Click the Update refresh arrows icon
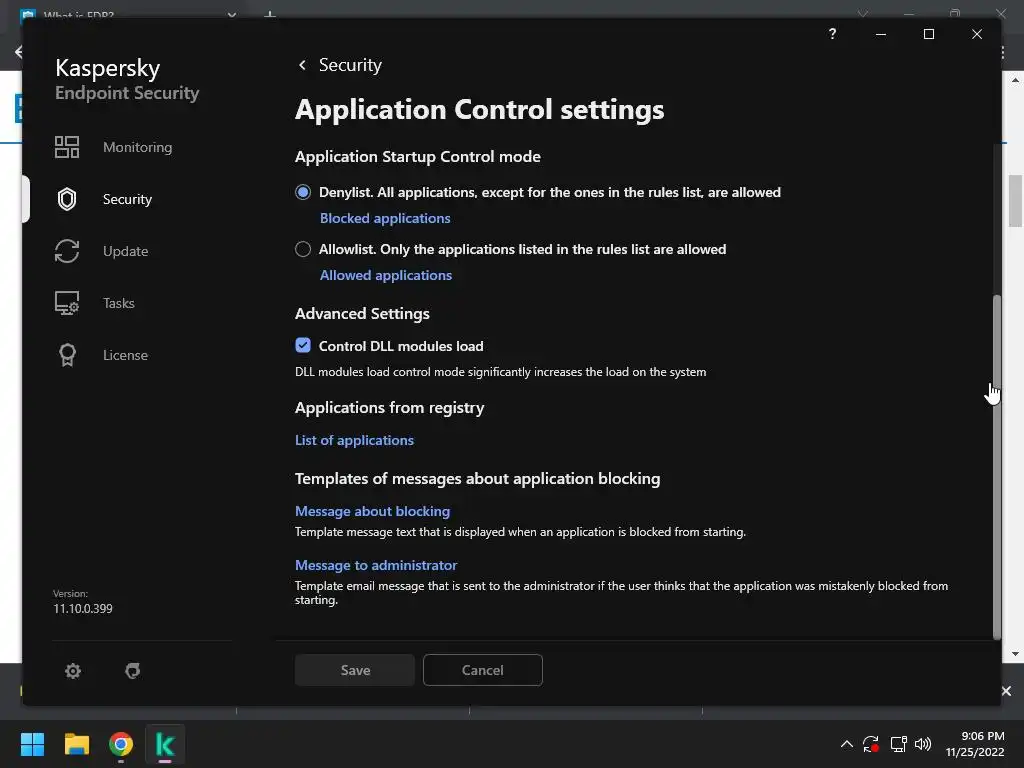This screenshot has height=768, width=1024. tap(67, 251)
